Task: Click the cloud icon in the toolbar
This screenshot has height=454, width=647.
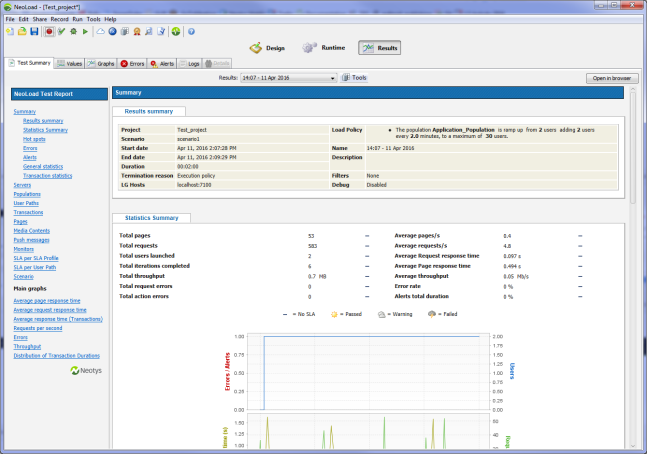Action: pyautogui.click(x=100, y=31)
